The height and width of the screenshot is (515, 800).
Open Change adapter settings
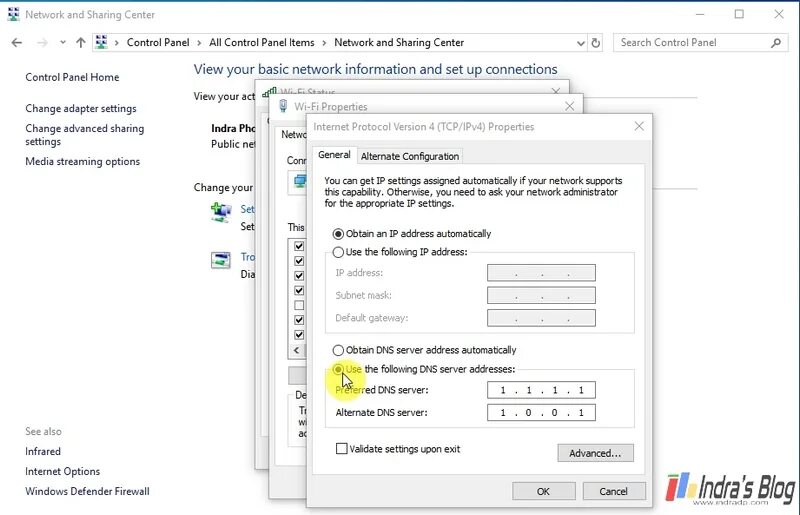coord(81,108)
